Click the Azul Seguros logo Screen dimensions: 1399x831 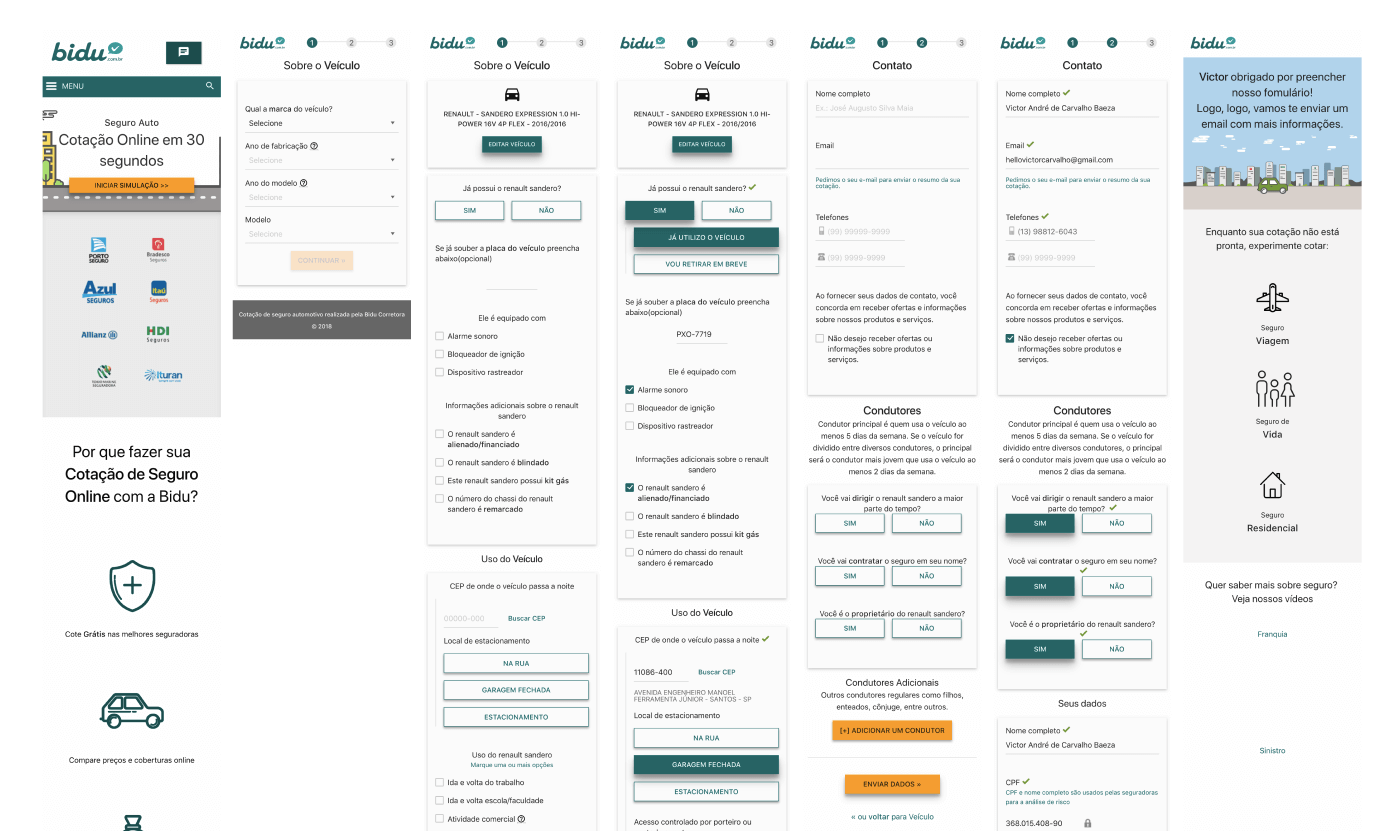coord(99,292)
